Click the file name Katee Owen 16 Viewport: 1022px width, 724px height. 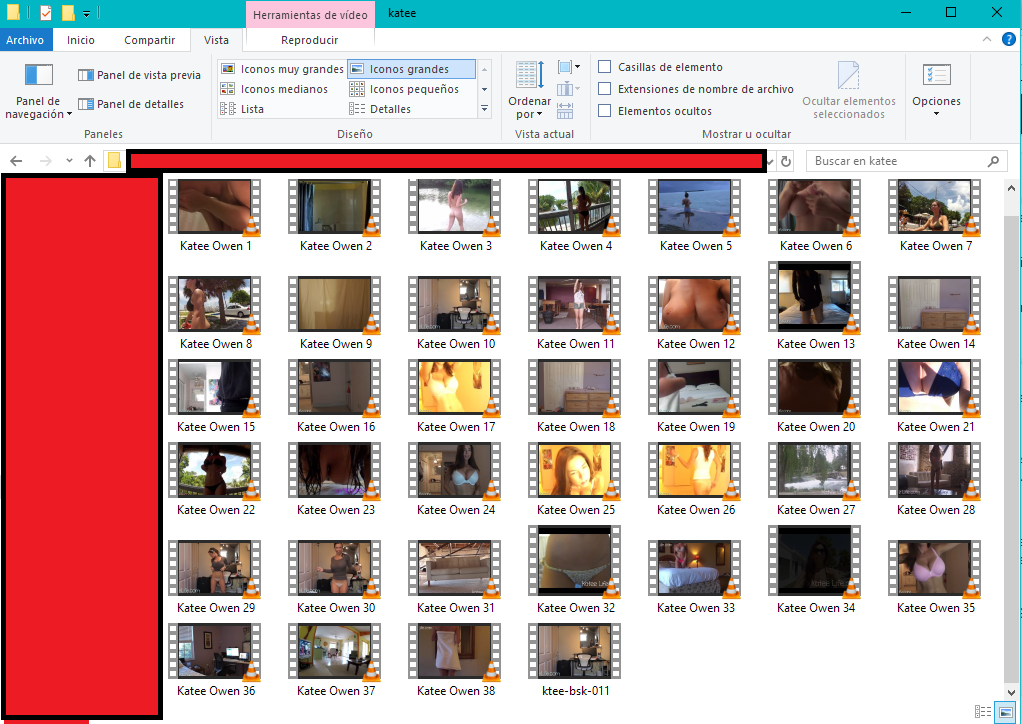pyautogui.click(x=336, y=427)
